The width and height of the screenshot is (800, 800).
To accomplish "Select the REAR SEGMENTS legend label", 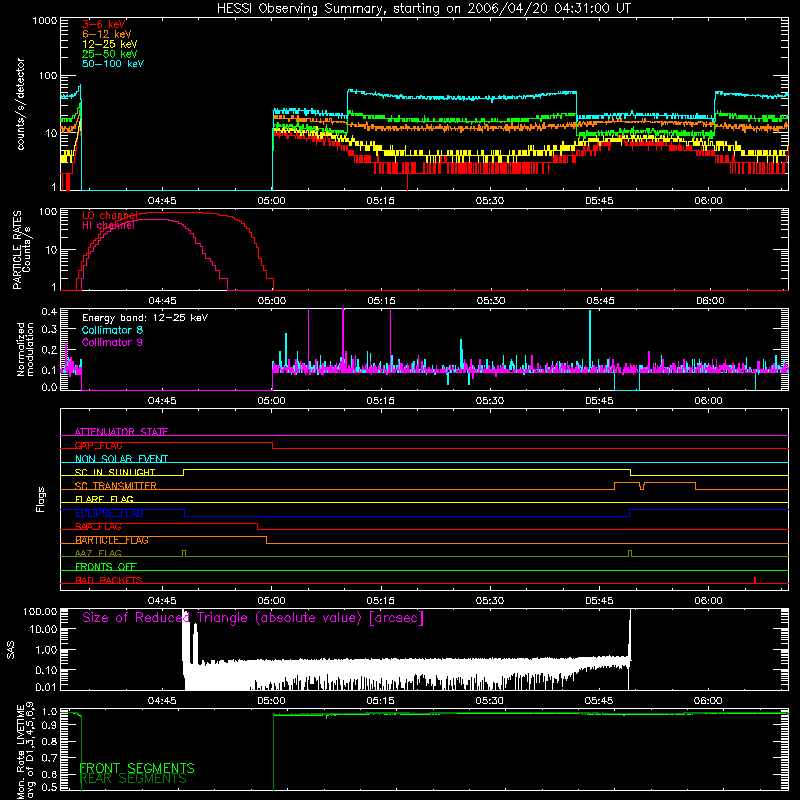I will [x=133, y=779].
